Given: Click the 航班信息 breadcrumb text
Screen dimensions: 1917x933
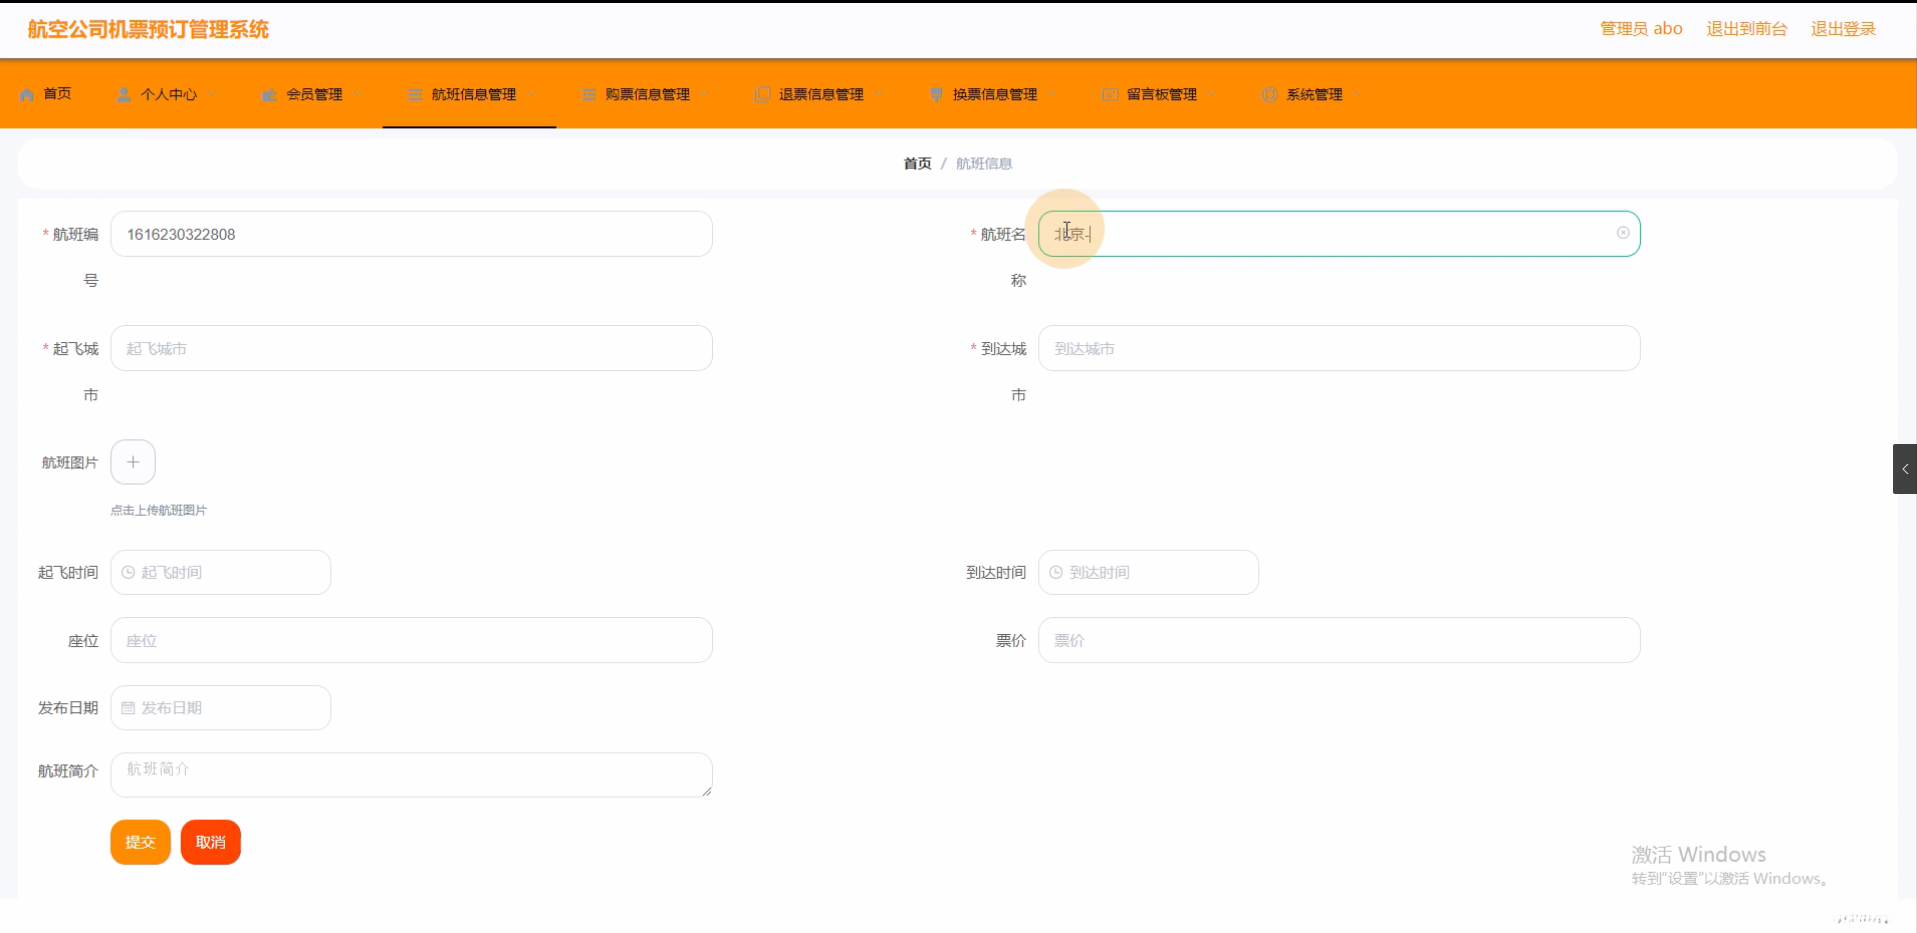Looking at the screenshot, I should point(984,163).
